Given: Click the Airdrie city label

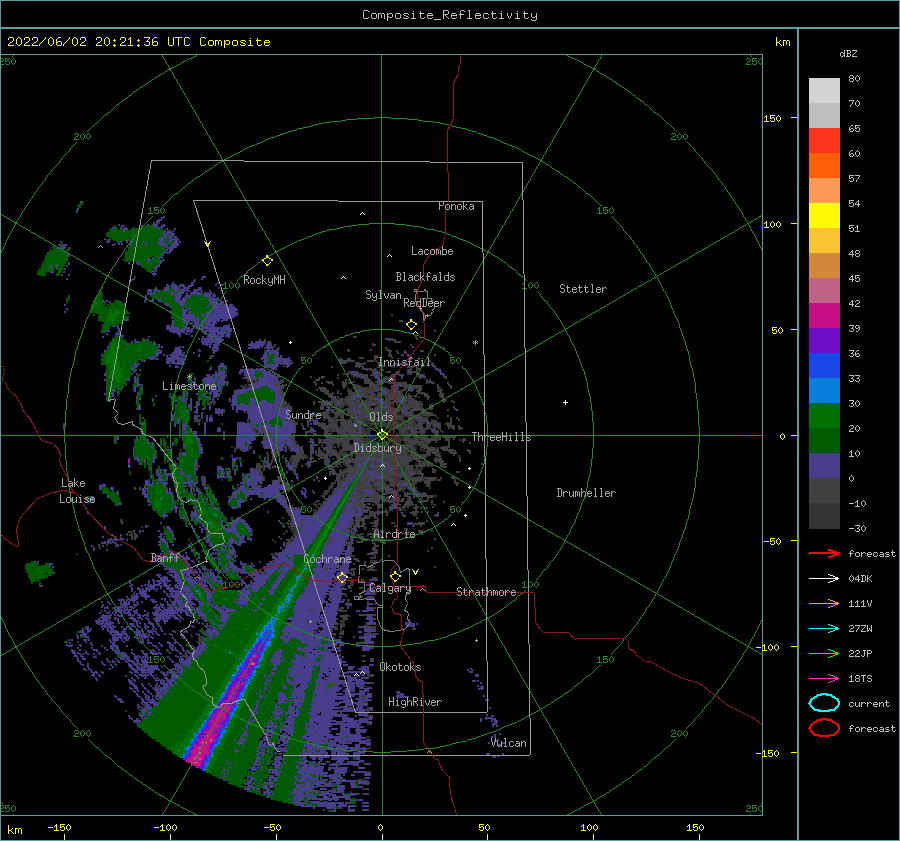Looking at the screenshot, I should point(394,534).
